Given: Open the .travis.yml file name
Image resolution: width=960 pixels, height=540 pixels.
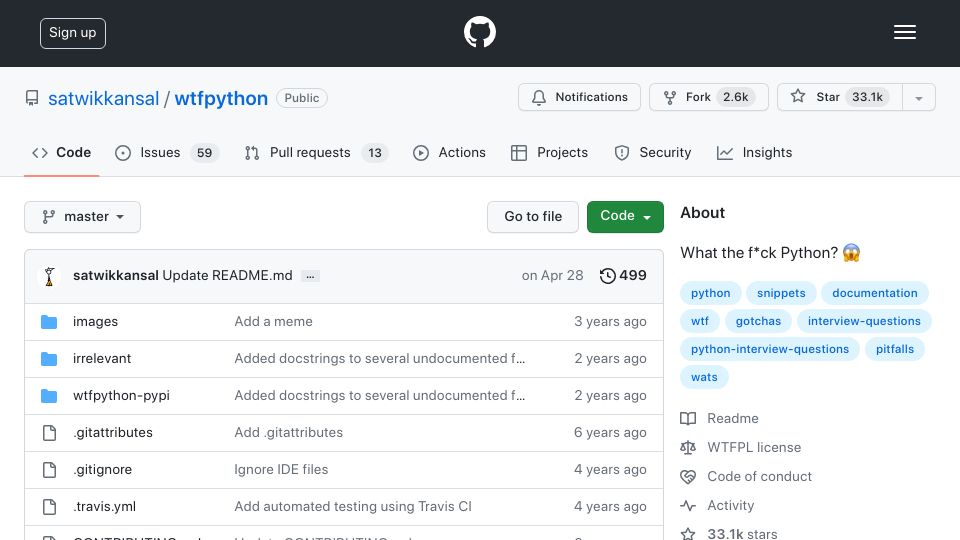Looking at the screenshot, I should coord(104,507).
